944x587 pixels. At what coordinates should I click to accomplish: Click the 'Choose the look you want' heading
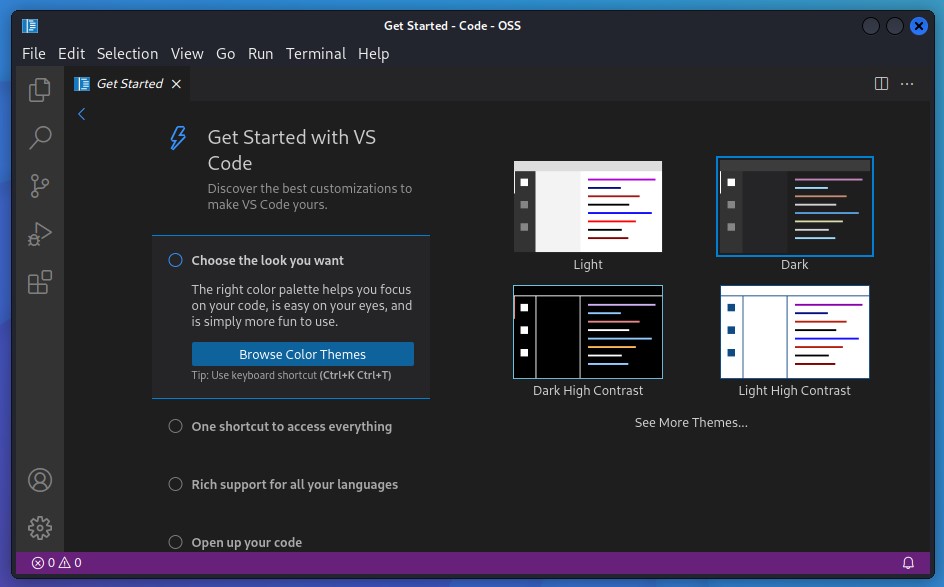point(267,260)
